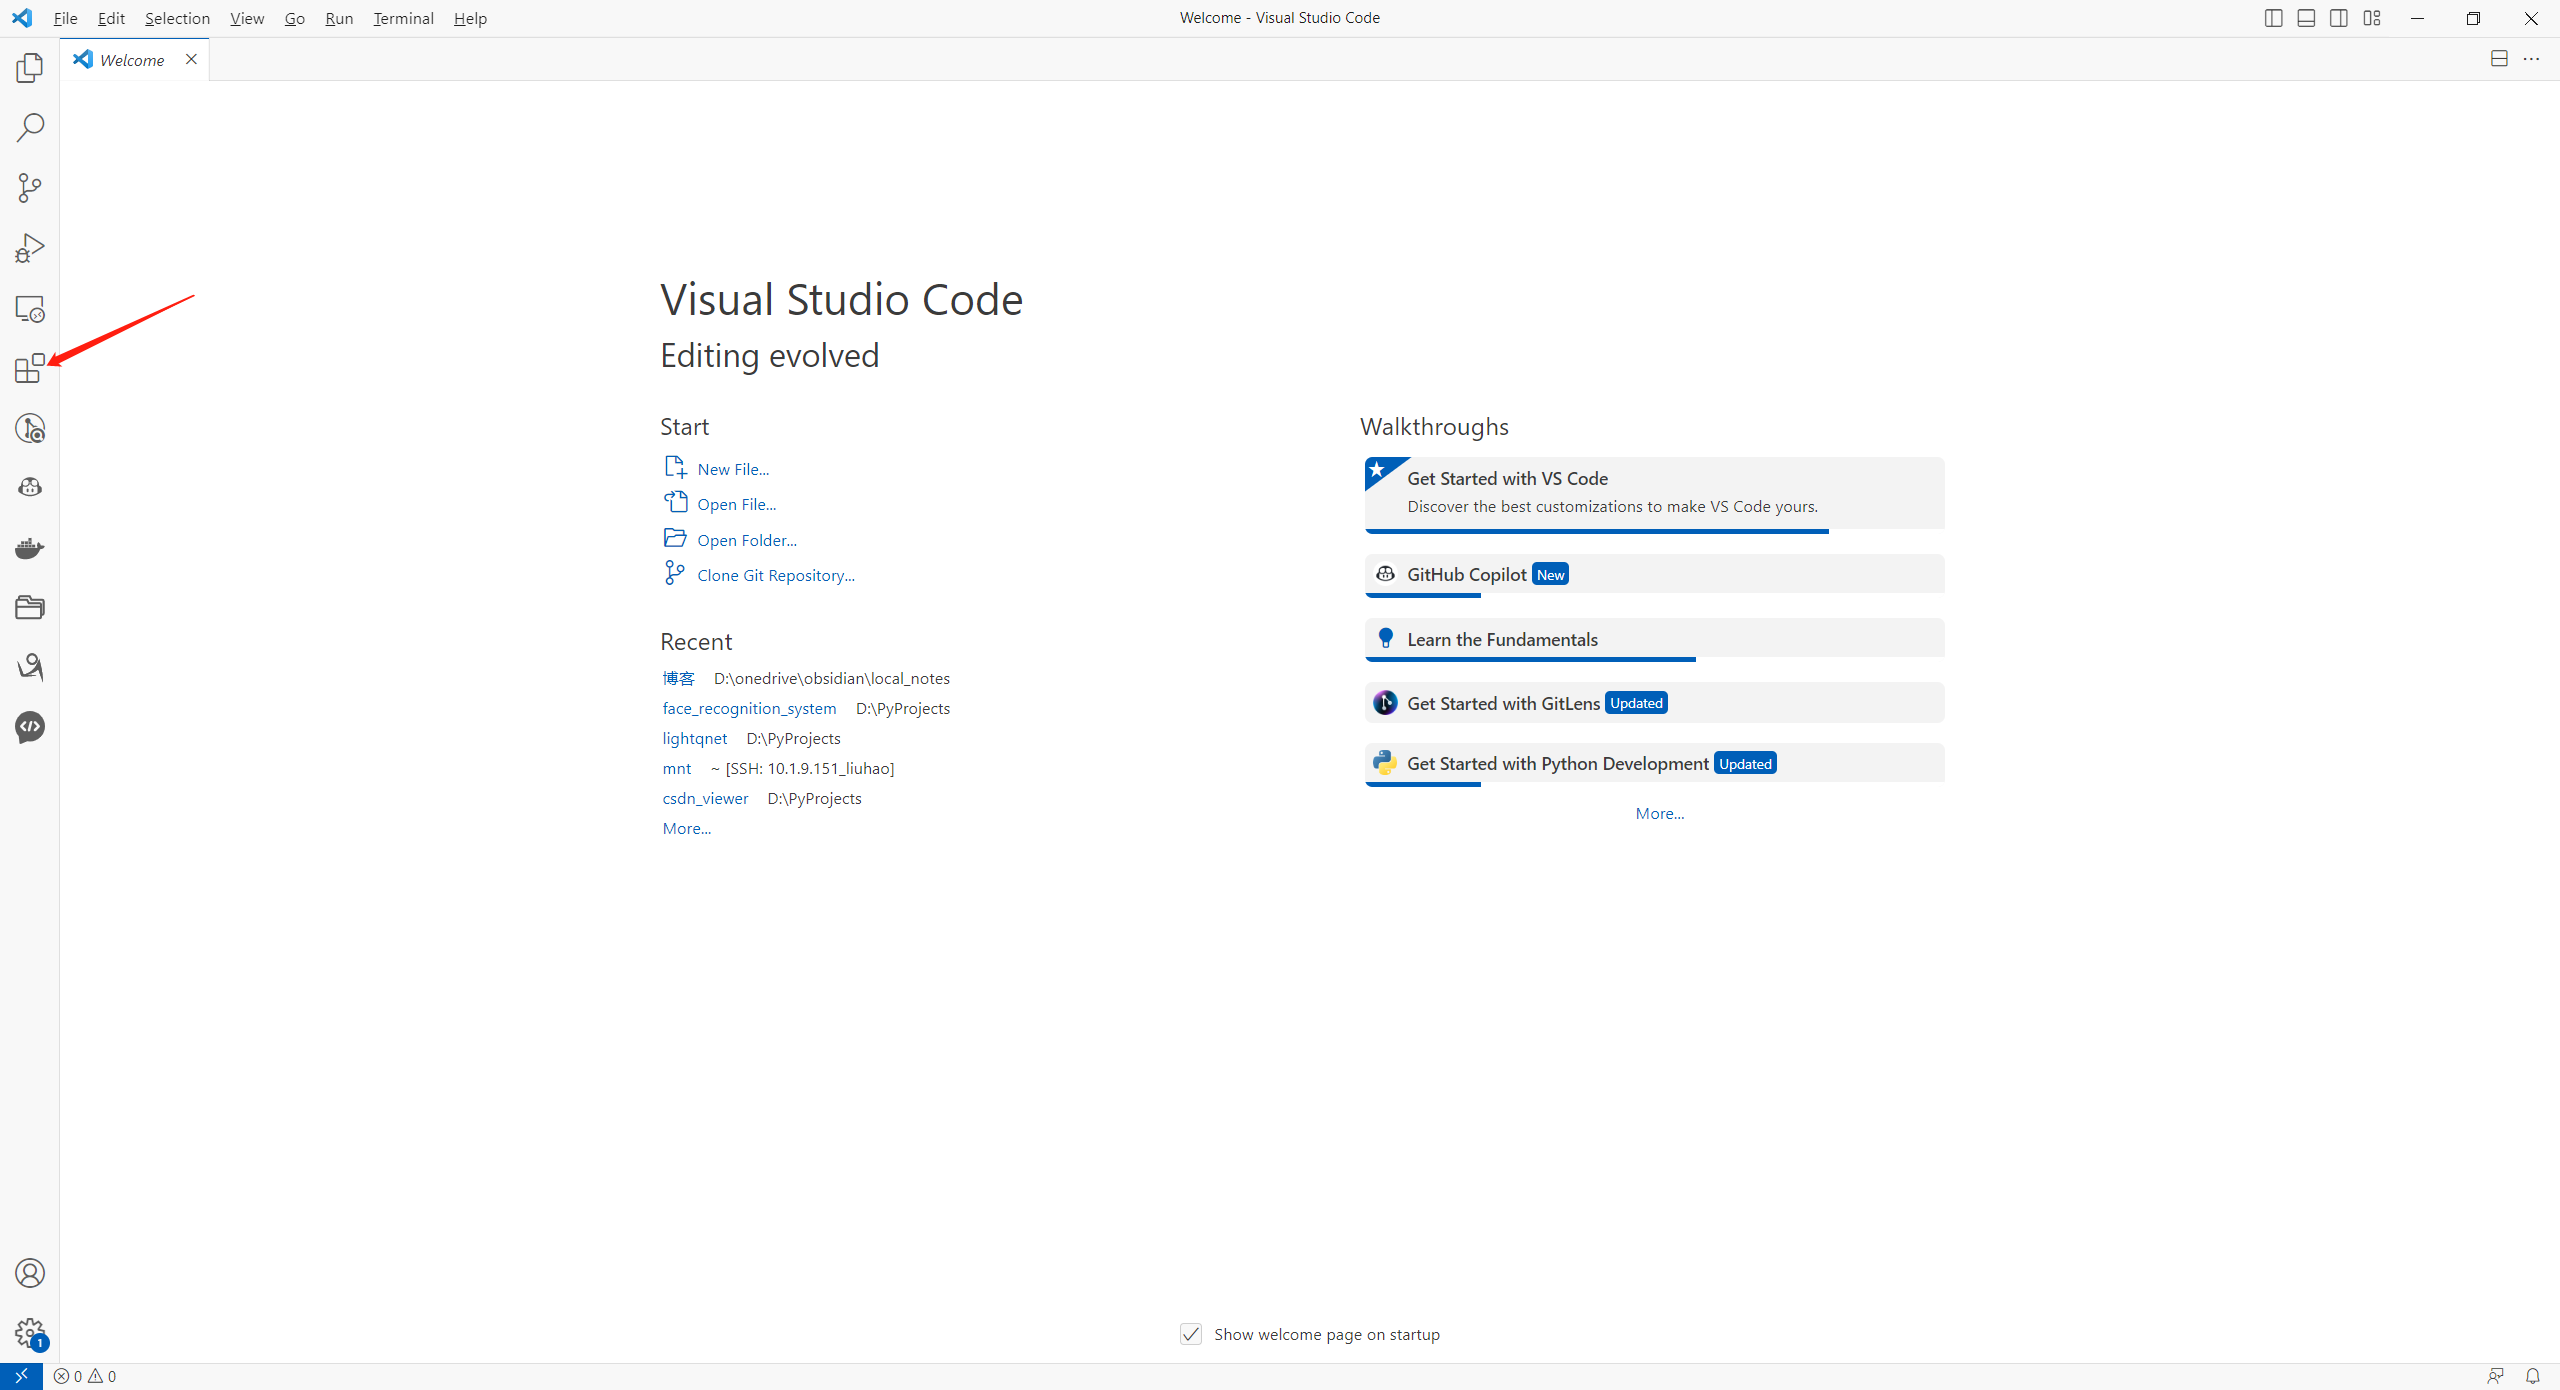Open the Help menu
Screen dimensions: 2560x1390
(x=470, y=18)
